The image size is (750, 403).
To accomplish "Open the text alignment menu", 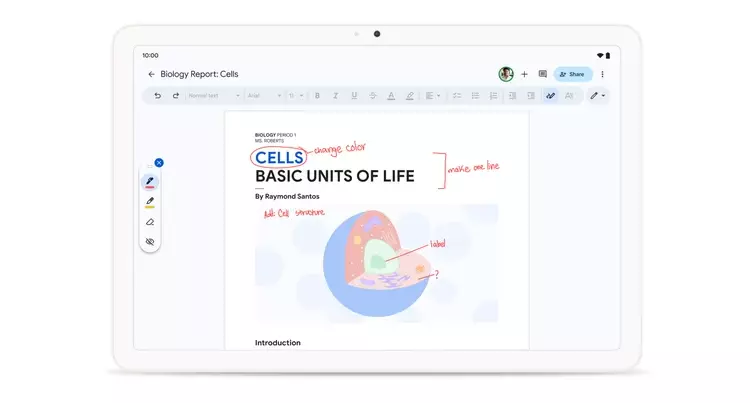I will click(x=431, y=96).
